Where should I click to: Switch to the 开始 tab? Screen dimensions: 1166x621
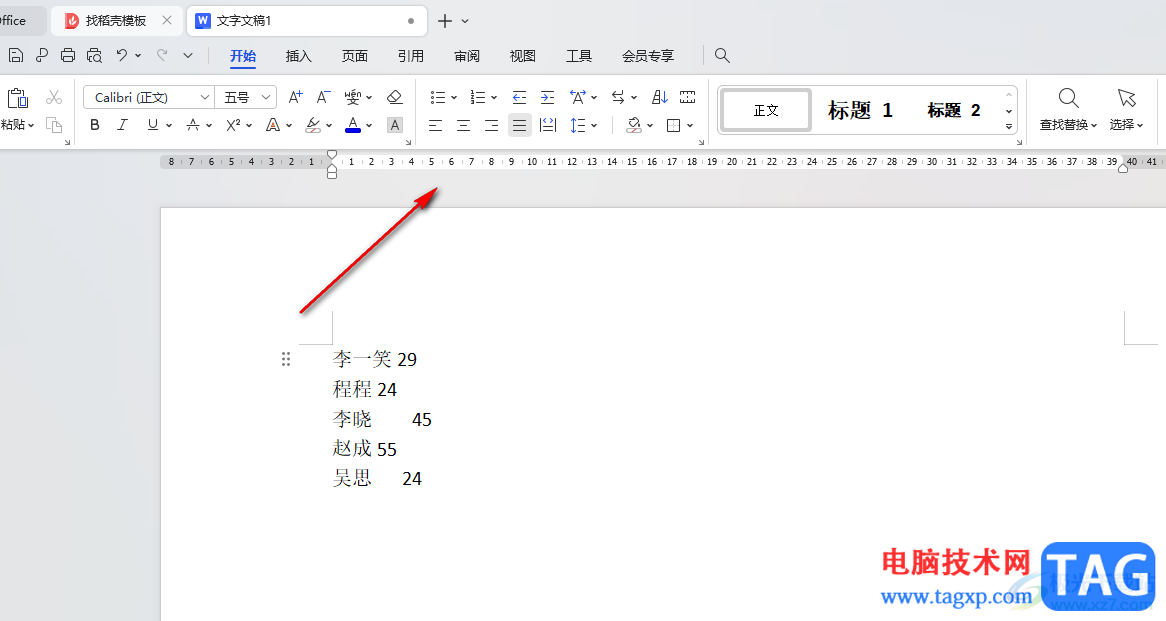pyautogui.click(x=243, y=56)
